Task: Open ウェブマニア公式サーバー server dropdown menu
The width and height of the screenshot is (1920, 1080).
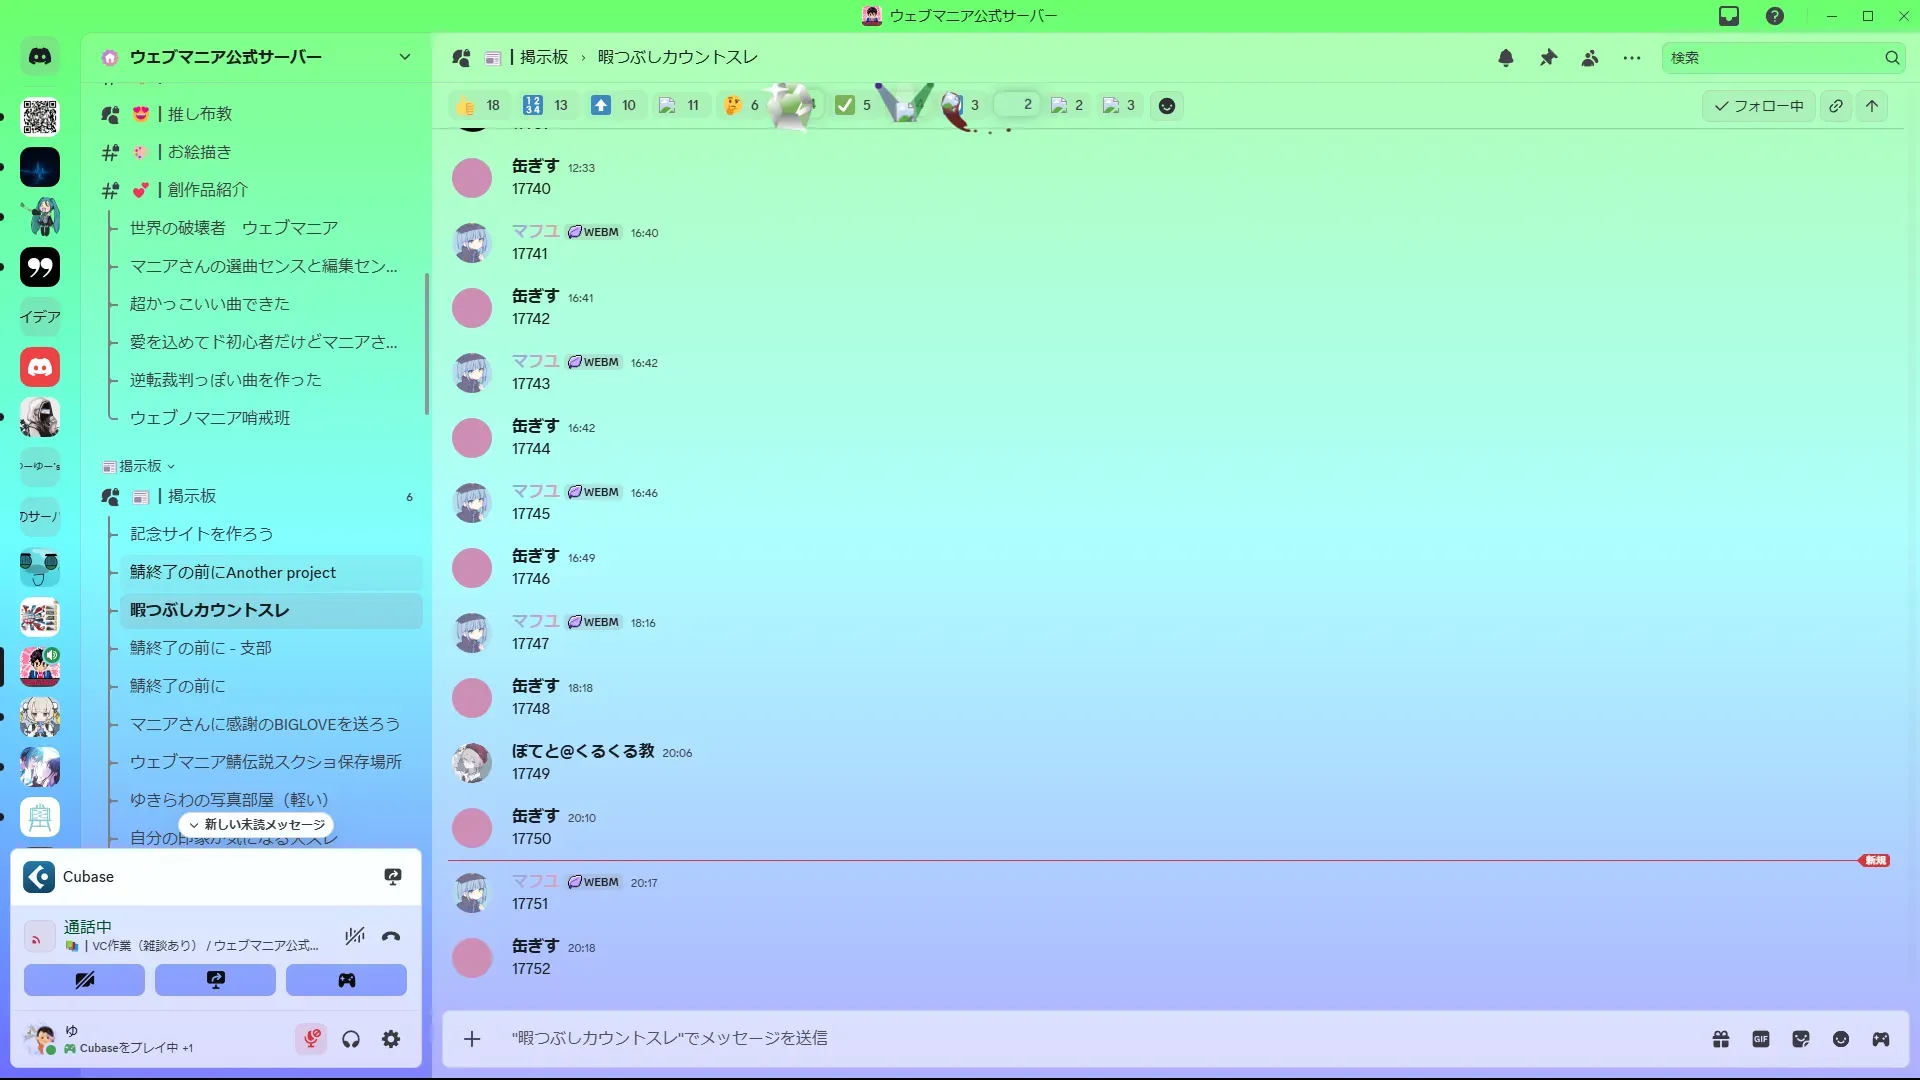Action: [x=404, y=57]
